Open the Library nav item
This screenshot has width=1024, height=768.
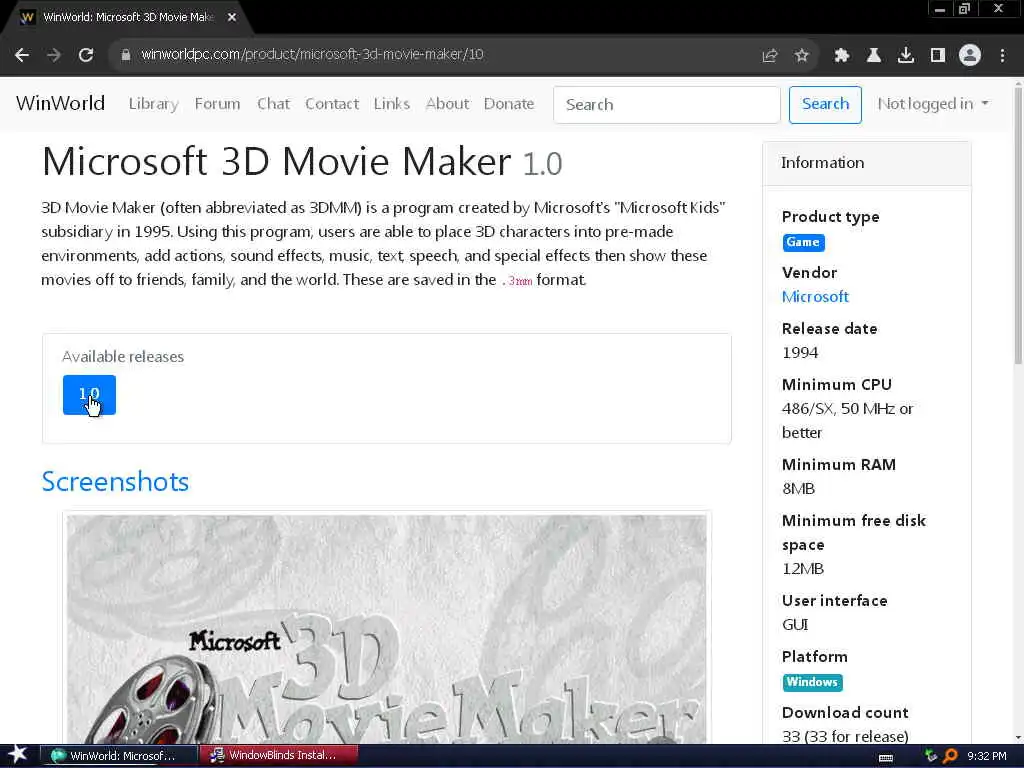[153, 104]
